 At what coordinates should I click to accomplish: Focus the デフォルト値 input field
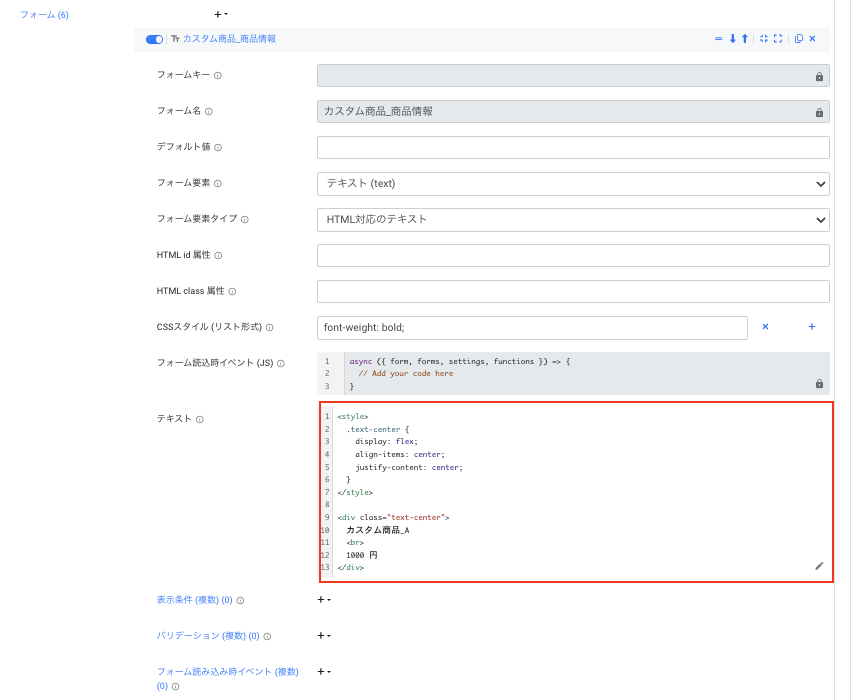coord(573,147)
